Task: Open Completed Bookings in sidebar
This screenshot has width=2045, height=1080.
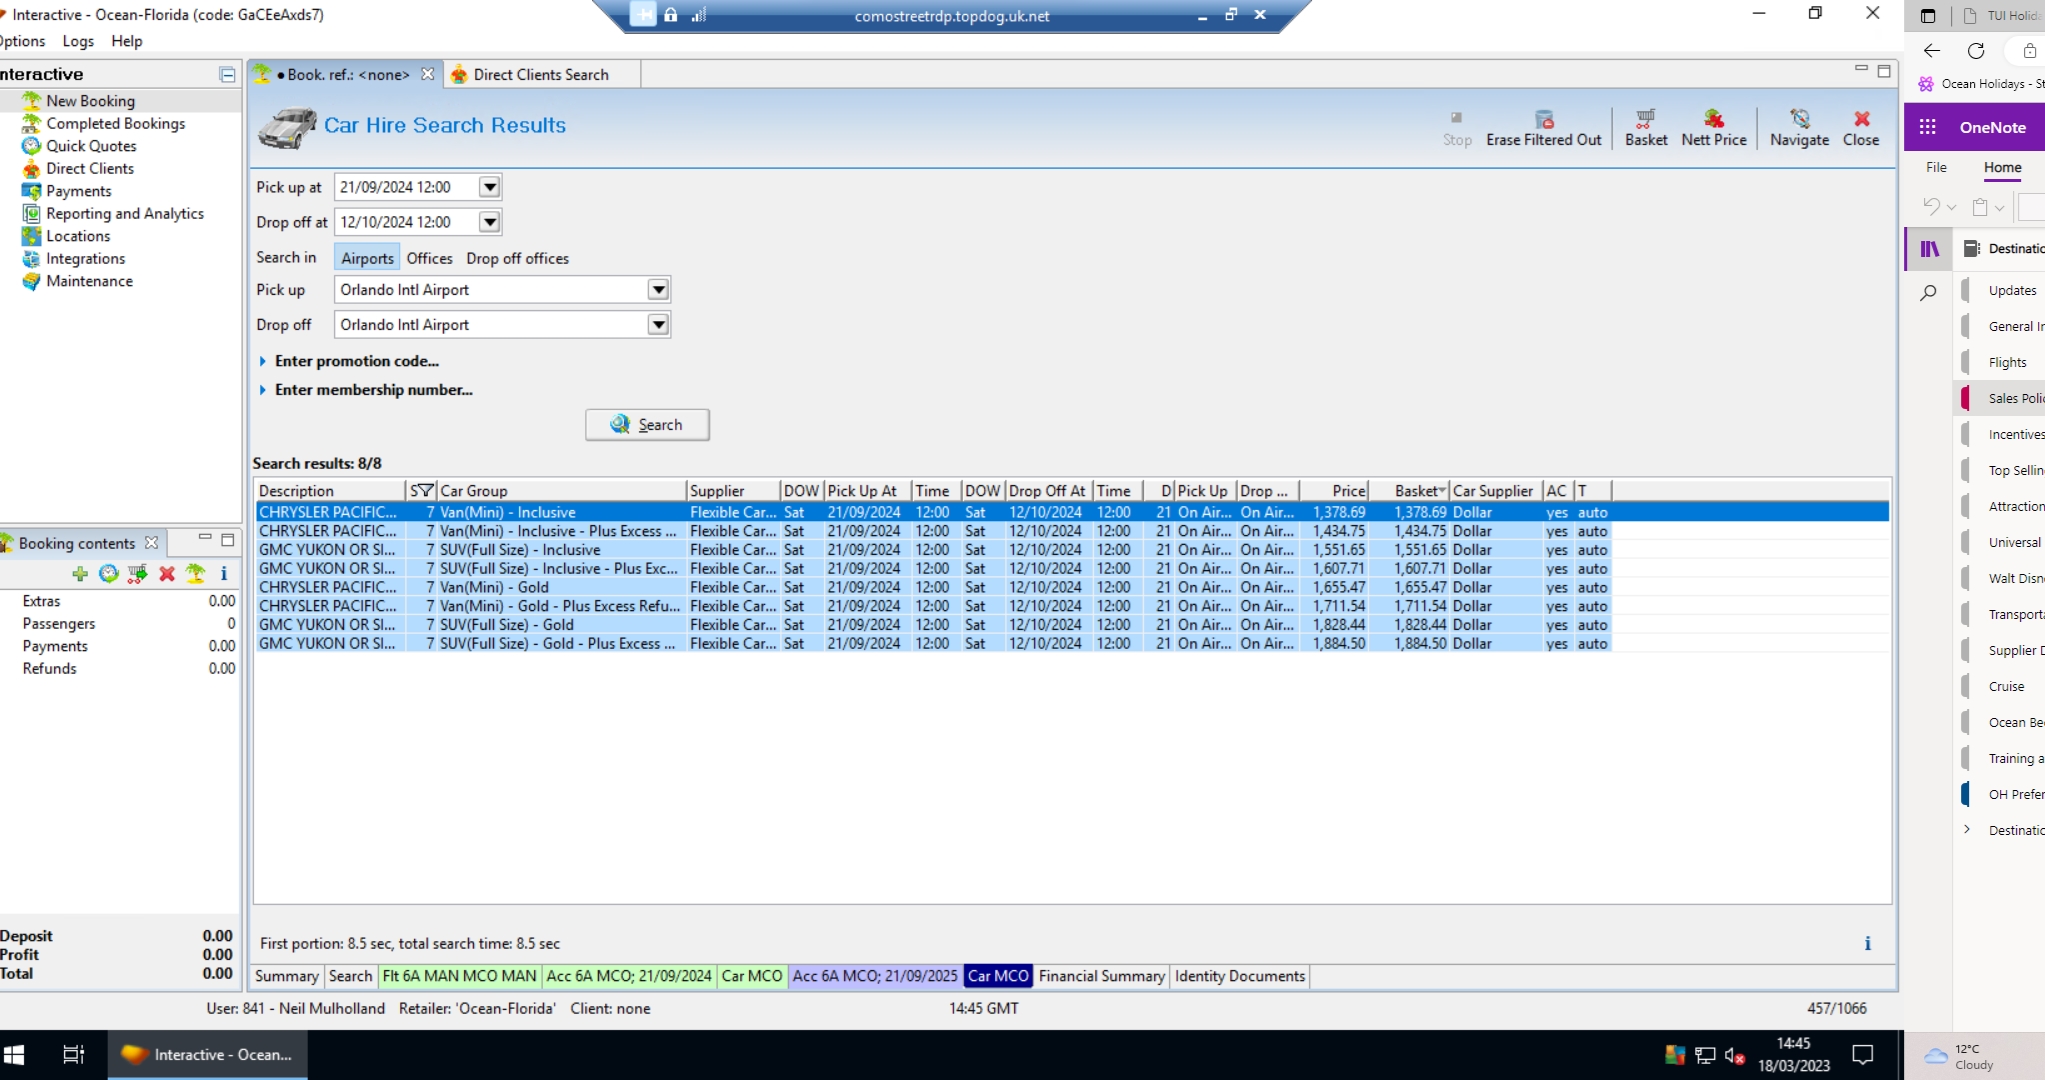Action: click(115, 123)
